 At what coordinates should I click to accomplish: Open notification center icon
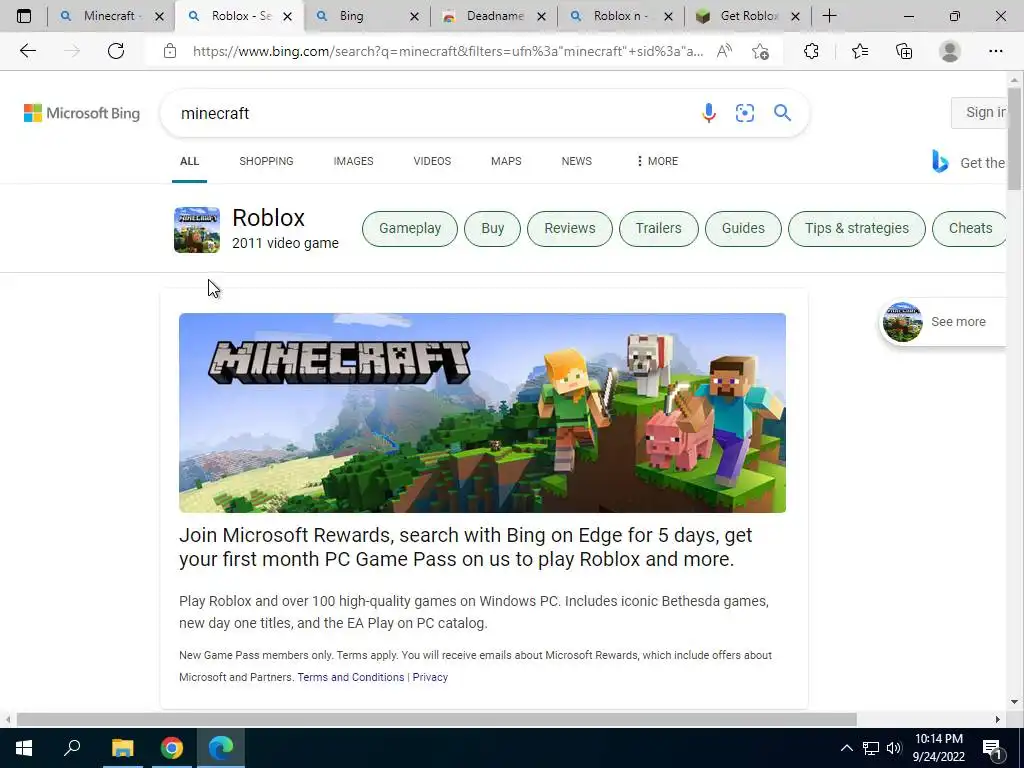(992, 749)
